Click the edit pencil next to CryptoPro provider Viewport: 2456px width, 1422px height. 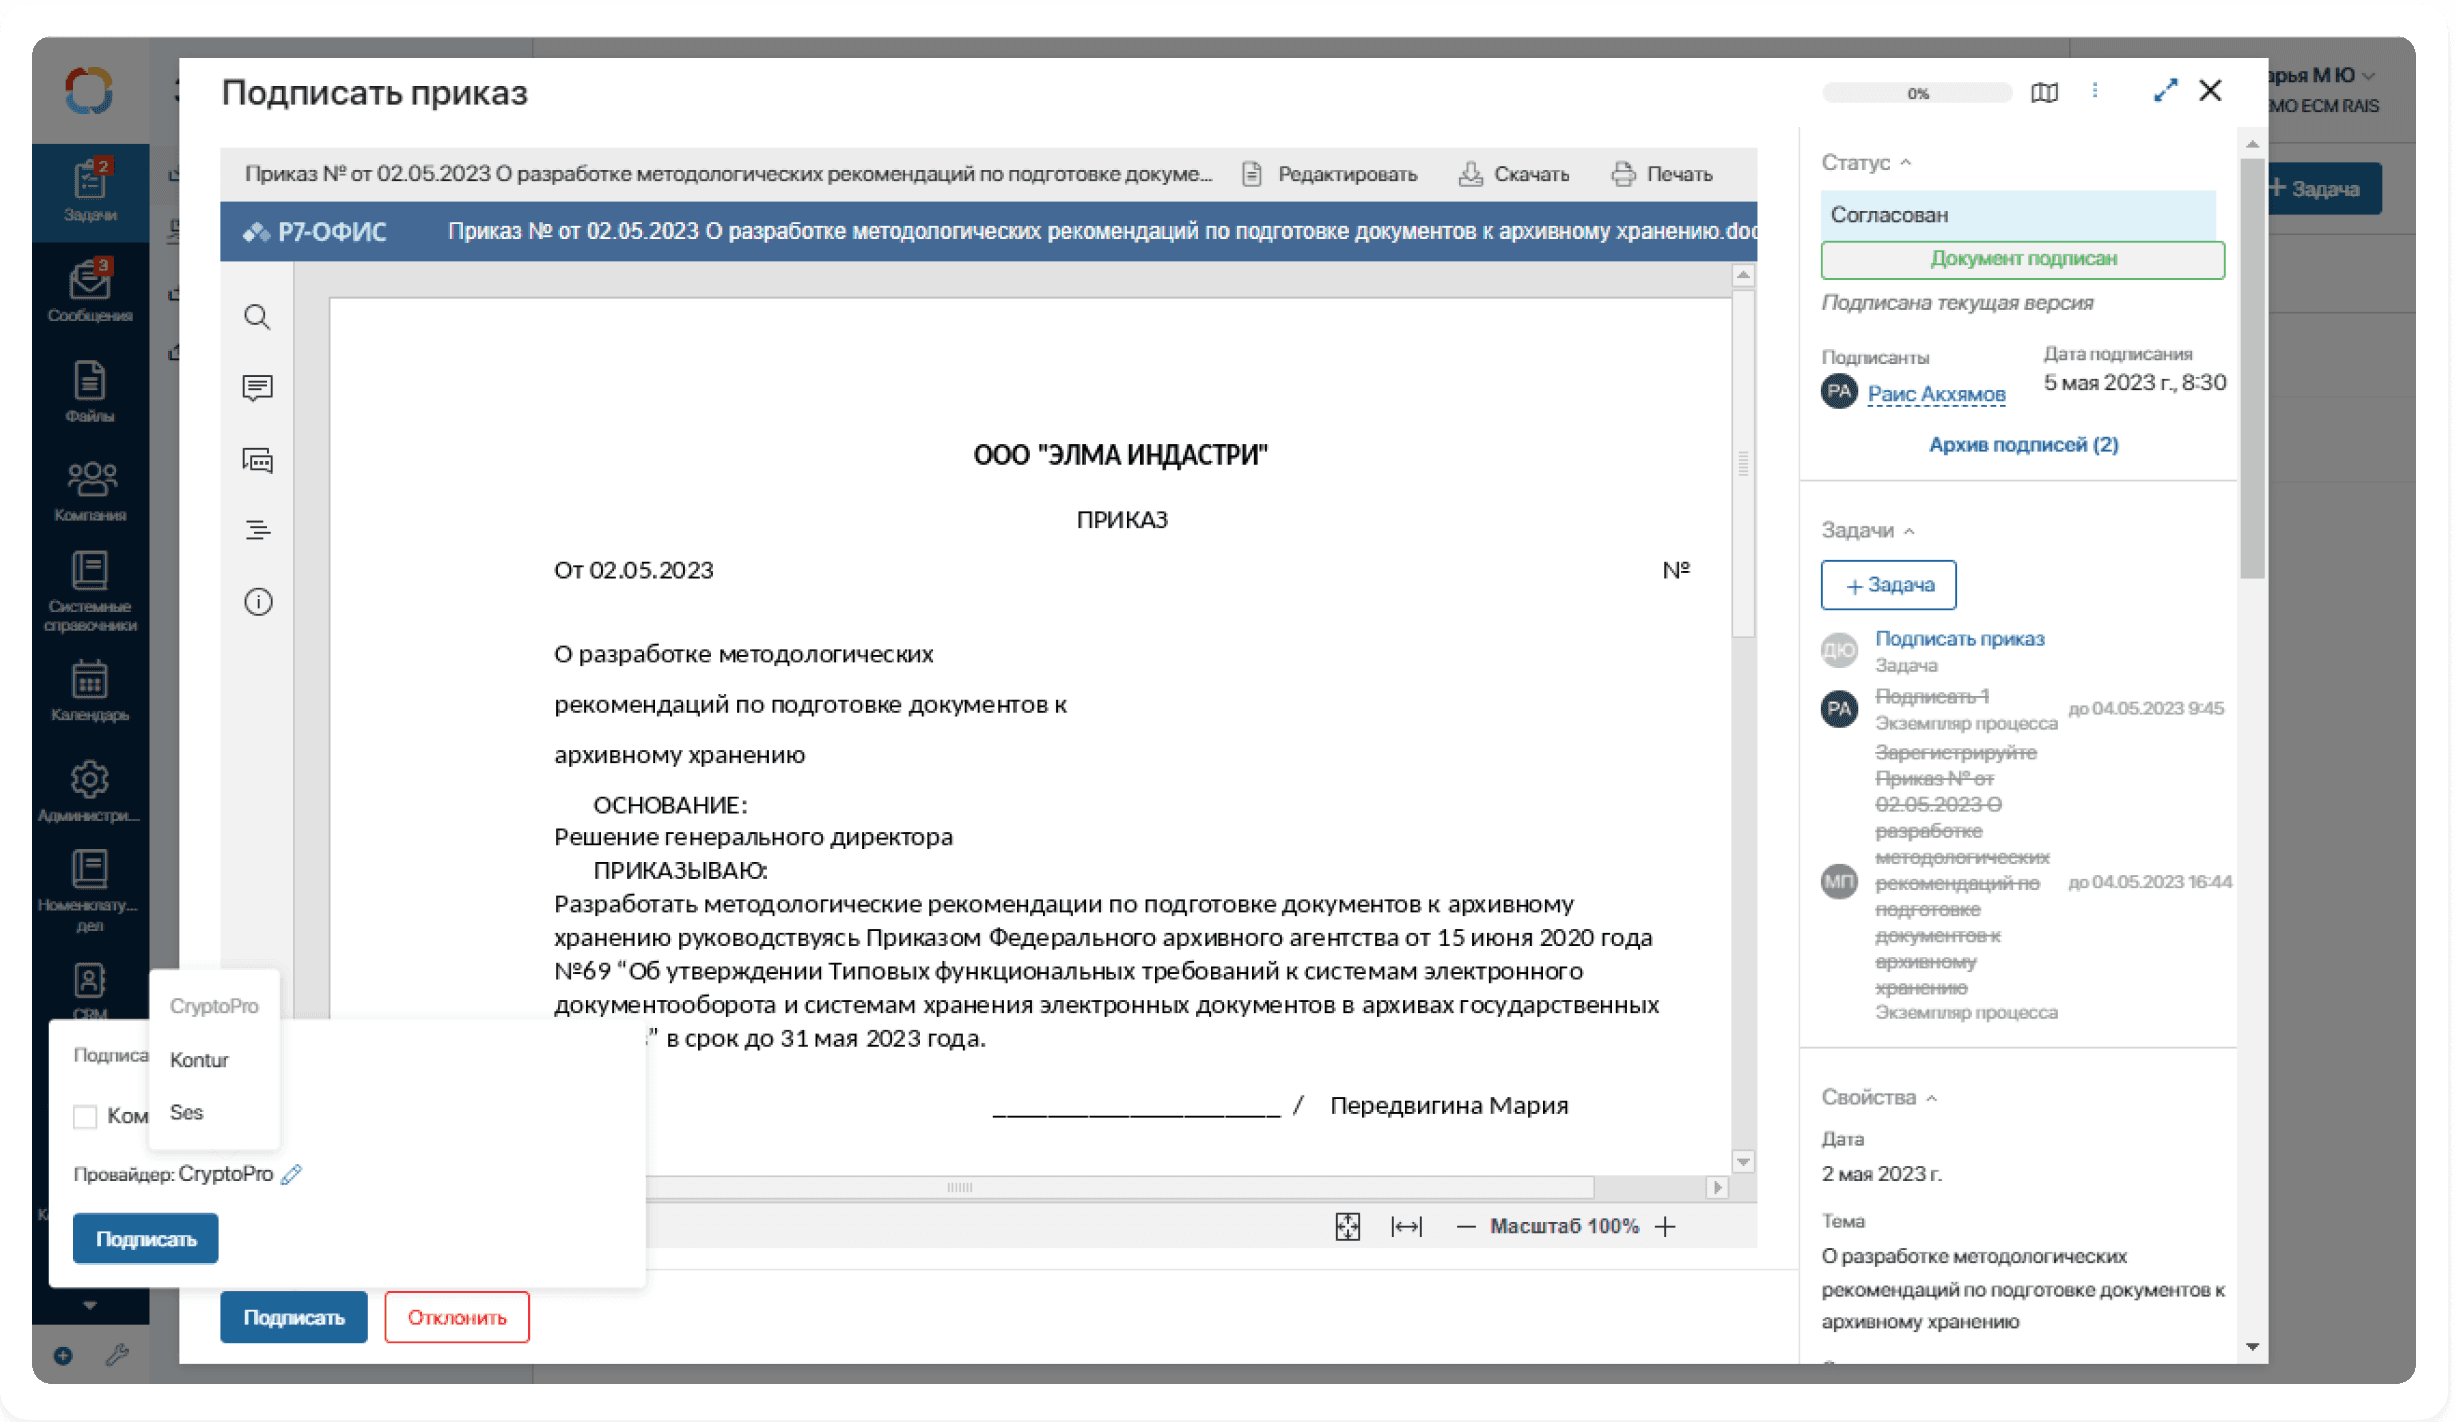coord(291,1174)
